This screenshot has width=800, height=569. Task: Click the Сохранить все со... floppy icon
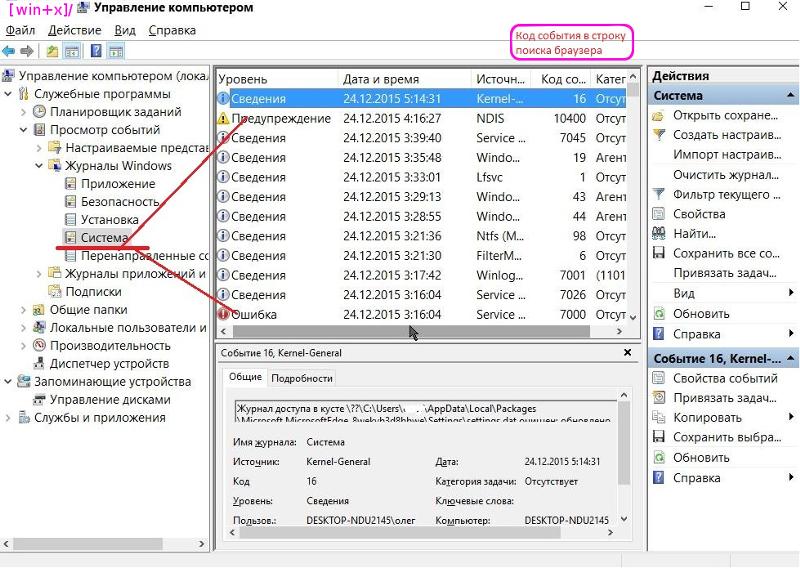coord(659,253)
